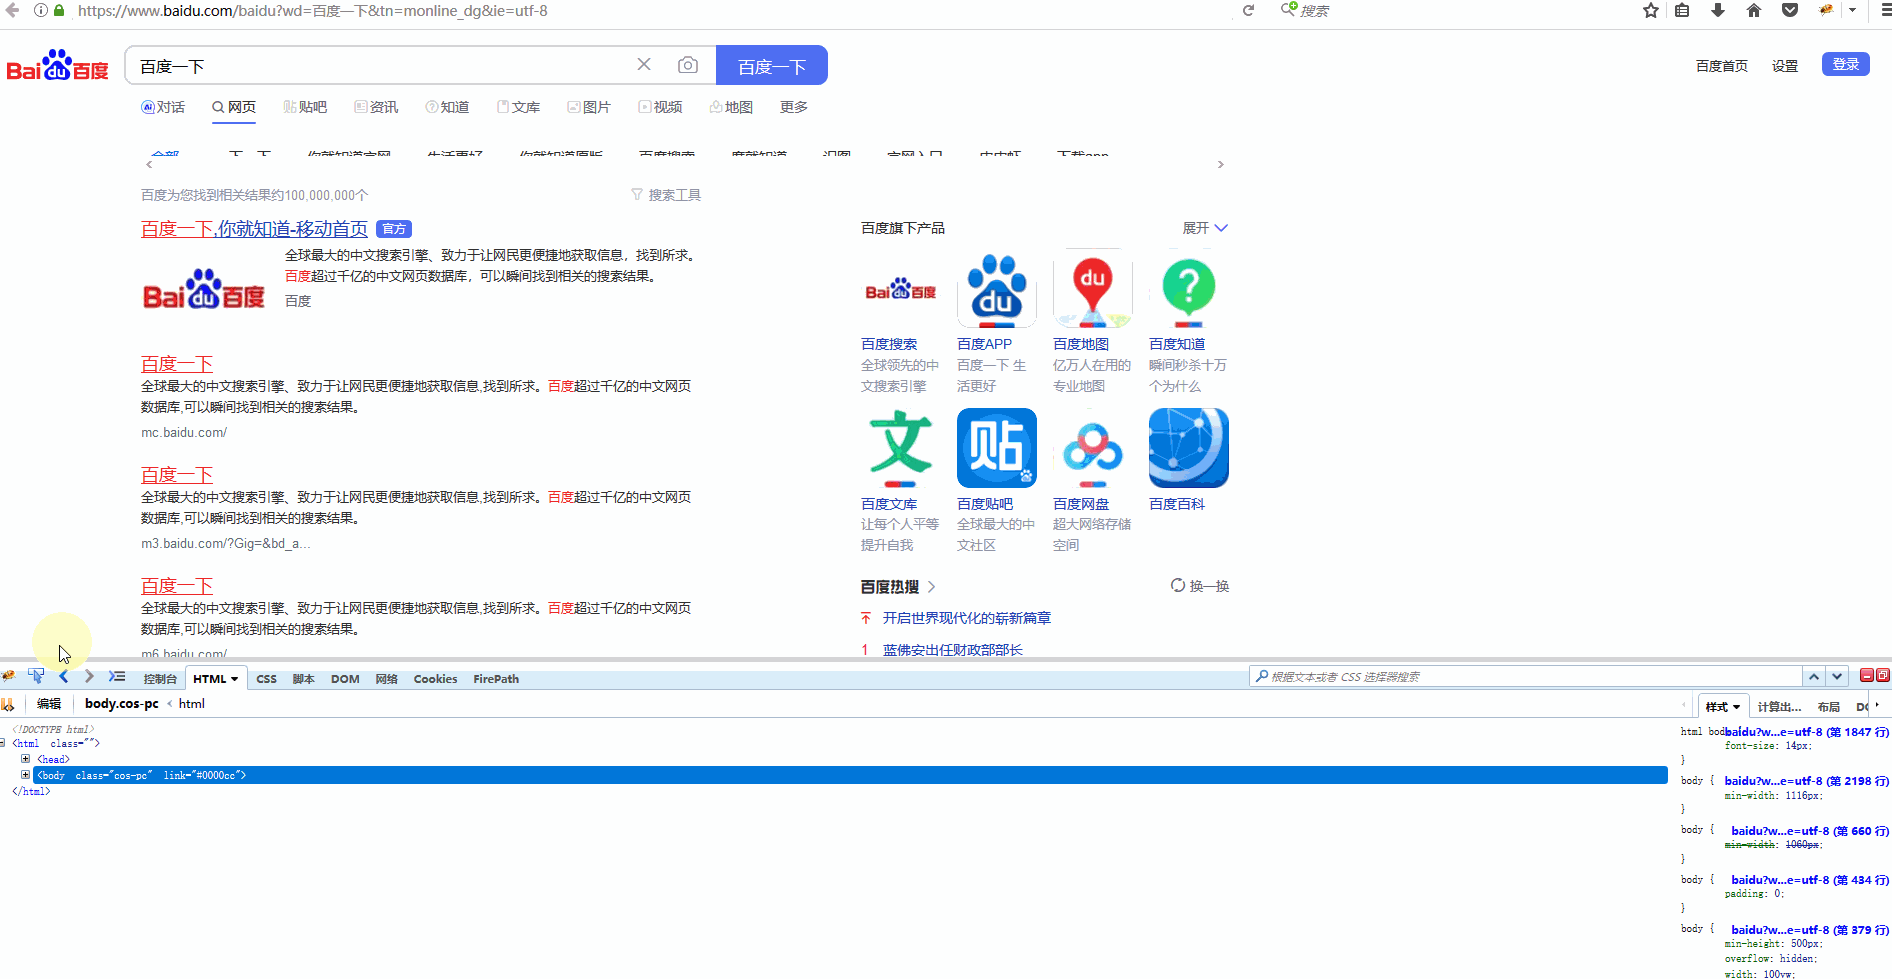Click the 百度搜索 product icon

(901, 289)
